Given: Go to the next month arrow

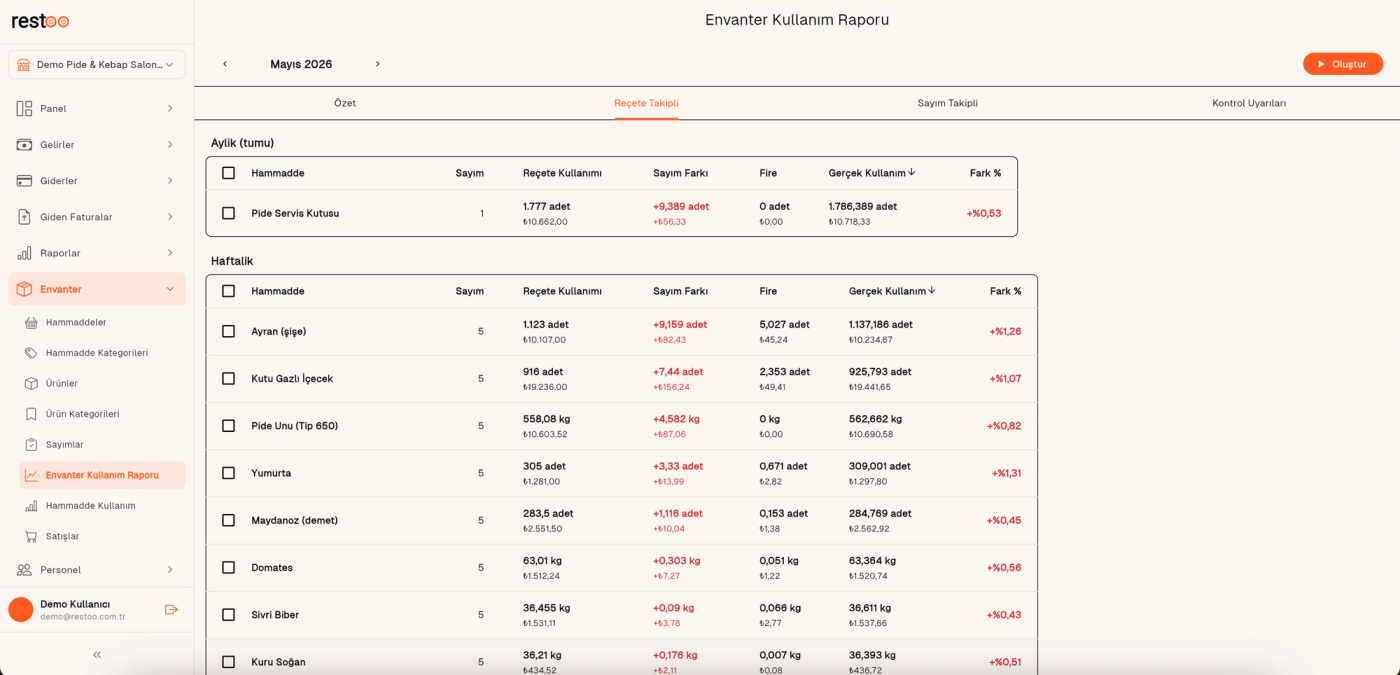Looking at the screenshot, I should (378, 64).
